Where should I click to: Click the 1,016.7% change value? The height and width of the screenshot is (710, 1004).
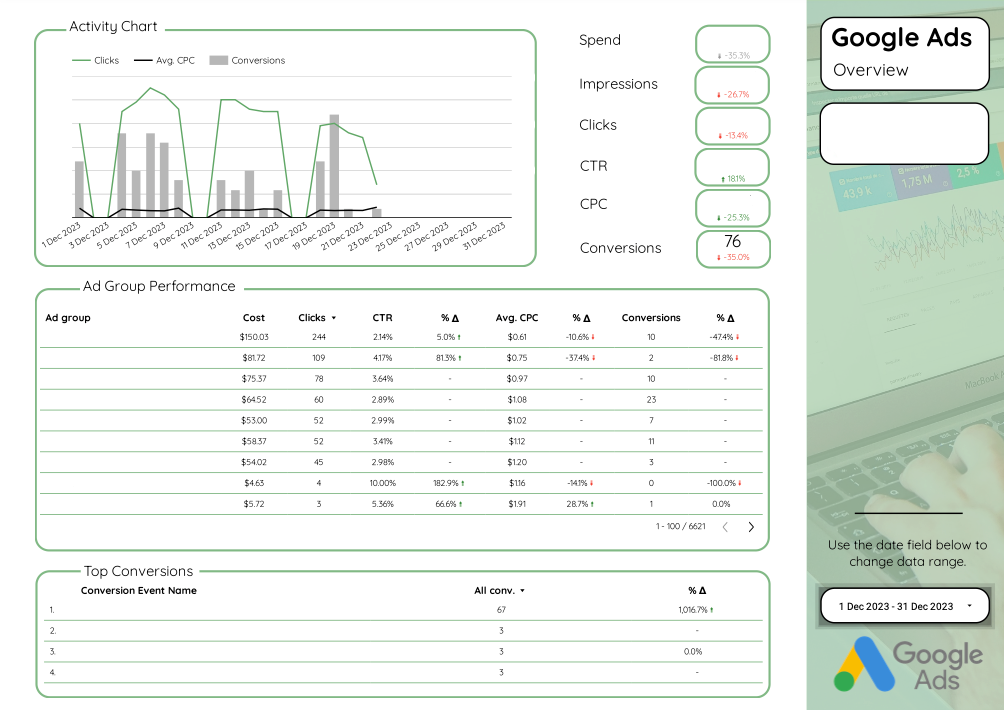pos(696,609)
